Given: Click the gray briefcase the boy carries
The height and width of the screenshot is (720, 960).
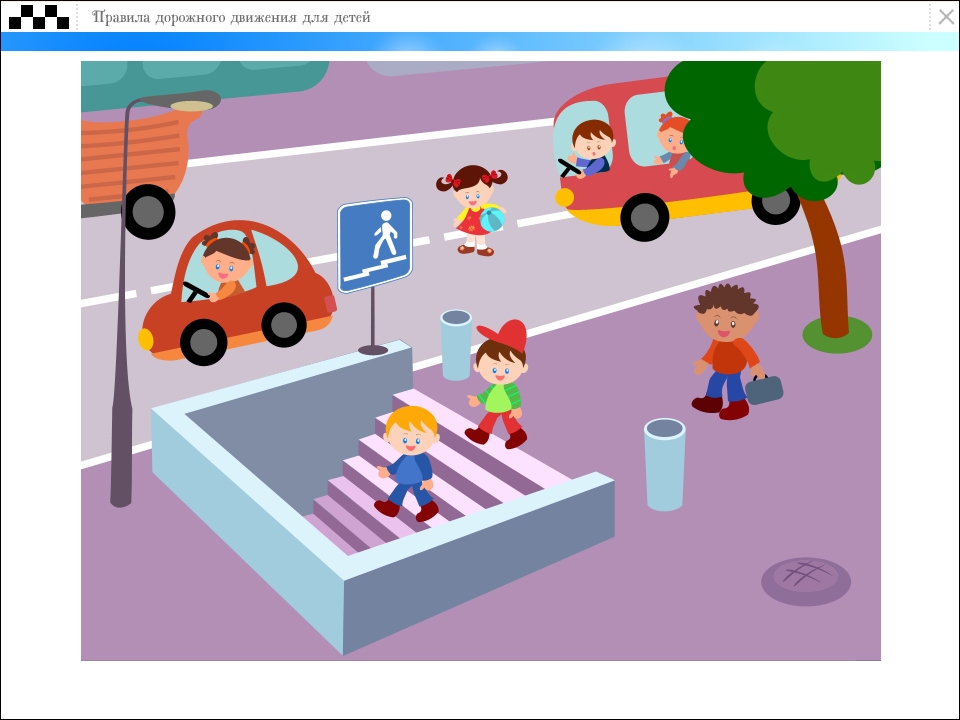Looking at the screenshot, I should [x=763, y=389].
